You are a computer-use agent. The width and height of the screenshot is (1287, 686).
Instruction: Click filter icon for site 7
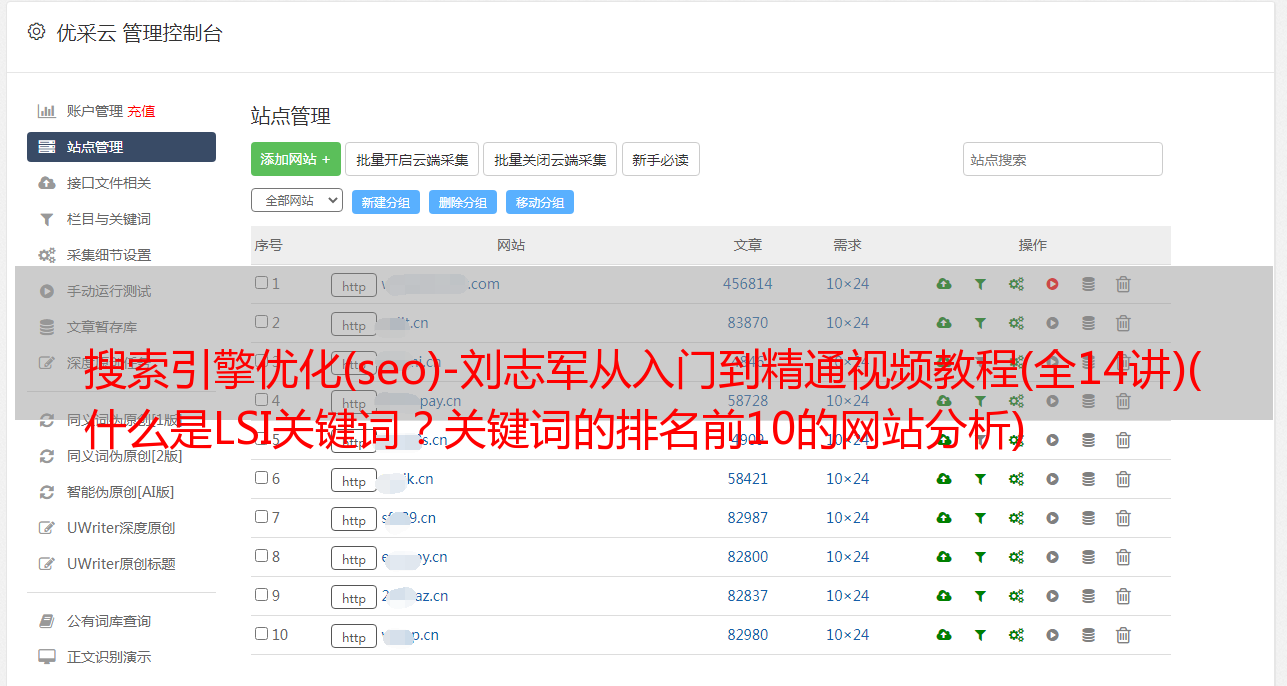click(x=980, y=518)
